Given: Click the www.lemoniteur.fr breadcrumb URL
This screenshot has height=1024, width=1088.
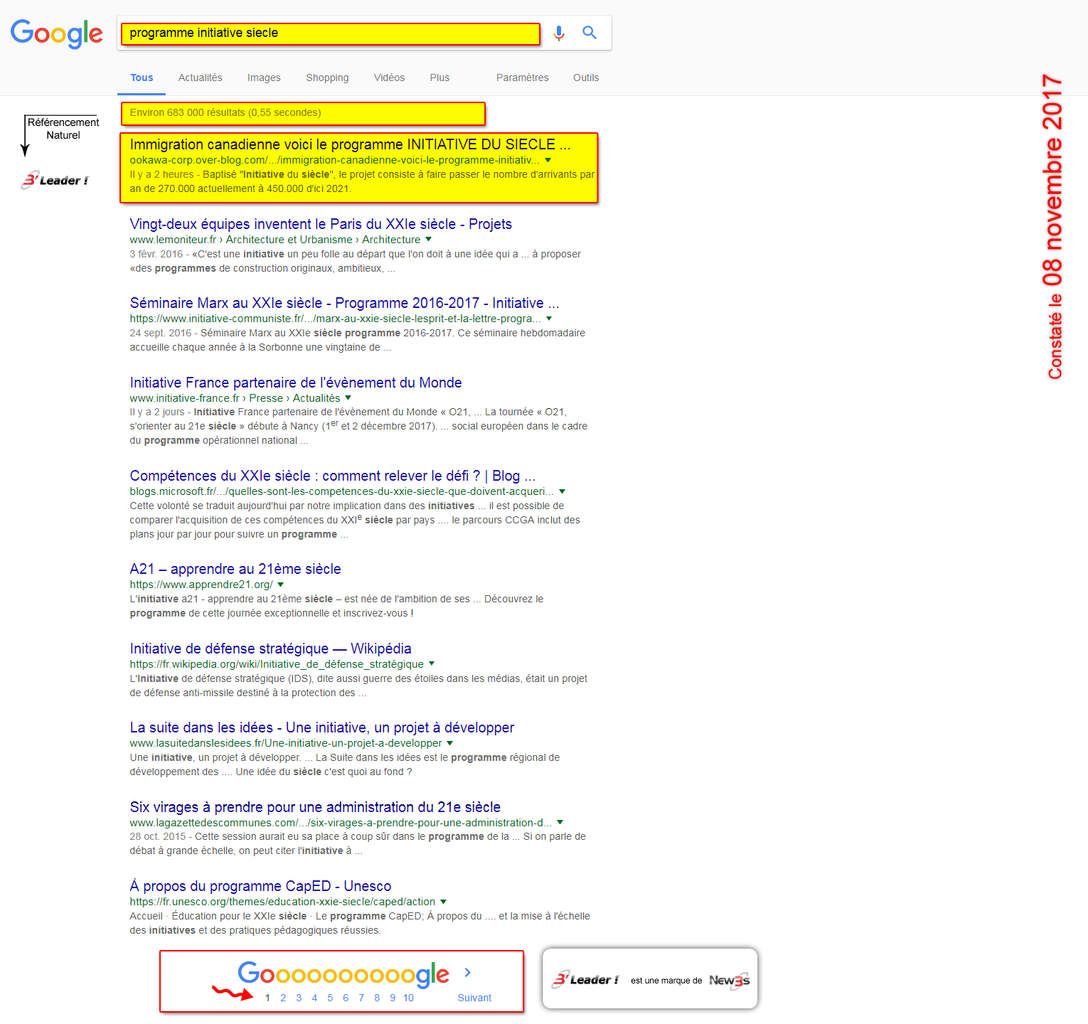Looking at the screenshot, I should point(275,239).
